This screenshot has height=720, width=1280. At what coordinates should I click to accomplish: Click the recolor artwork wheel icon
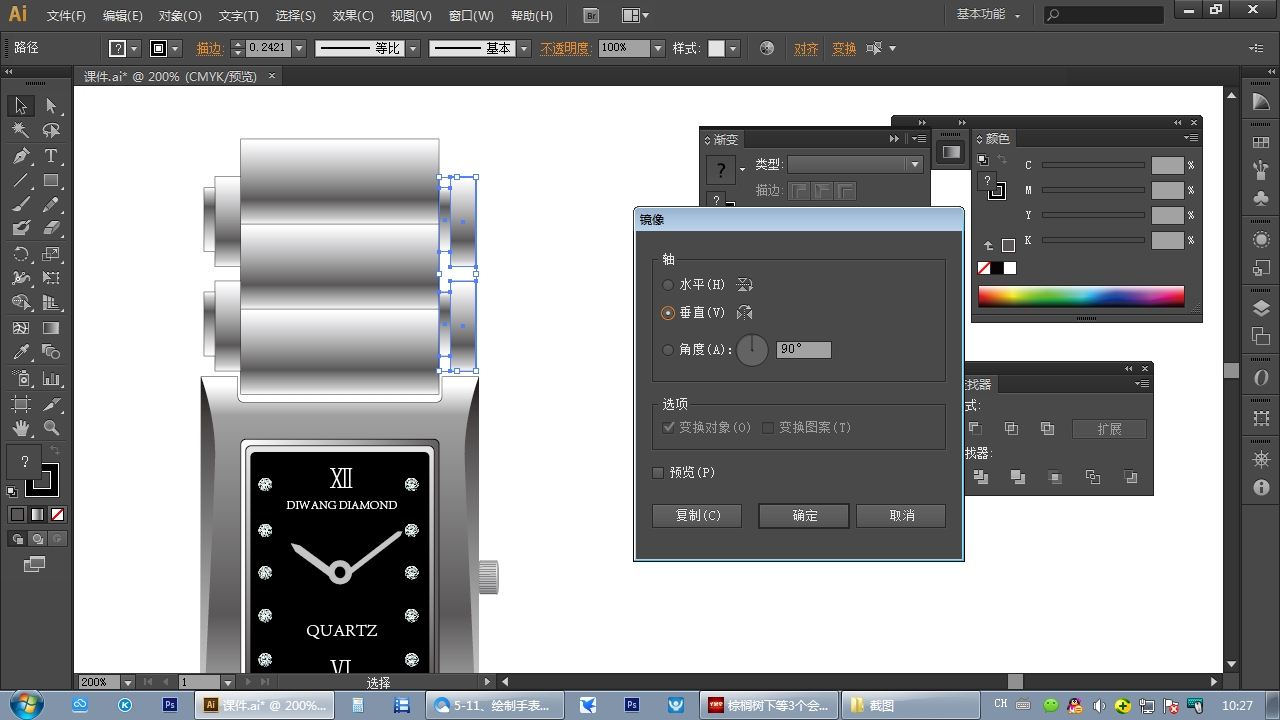coord(767,48)
